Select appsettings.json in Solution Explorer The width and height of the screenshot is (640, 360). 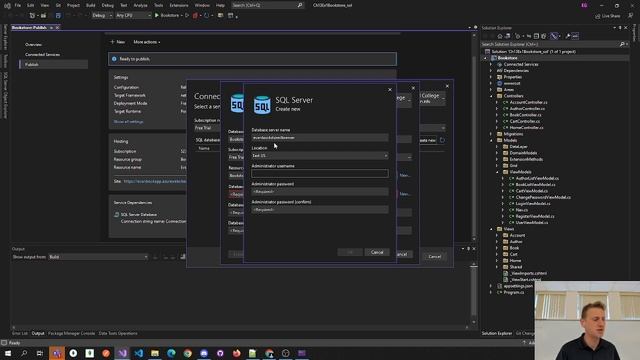pos(518,286)
